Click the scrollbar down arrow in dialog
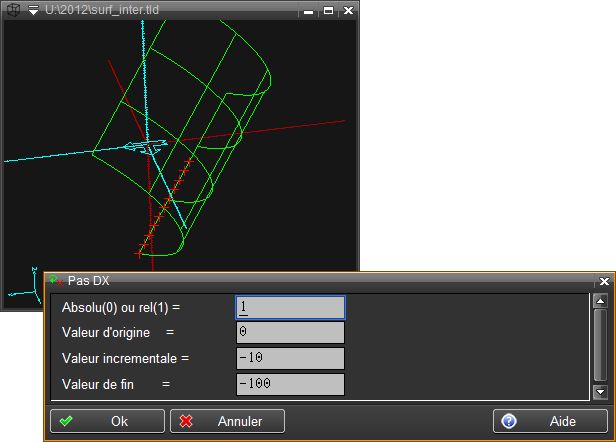 (x=600, y=392)
